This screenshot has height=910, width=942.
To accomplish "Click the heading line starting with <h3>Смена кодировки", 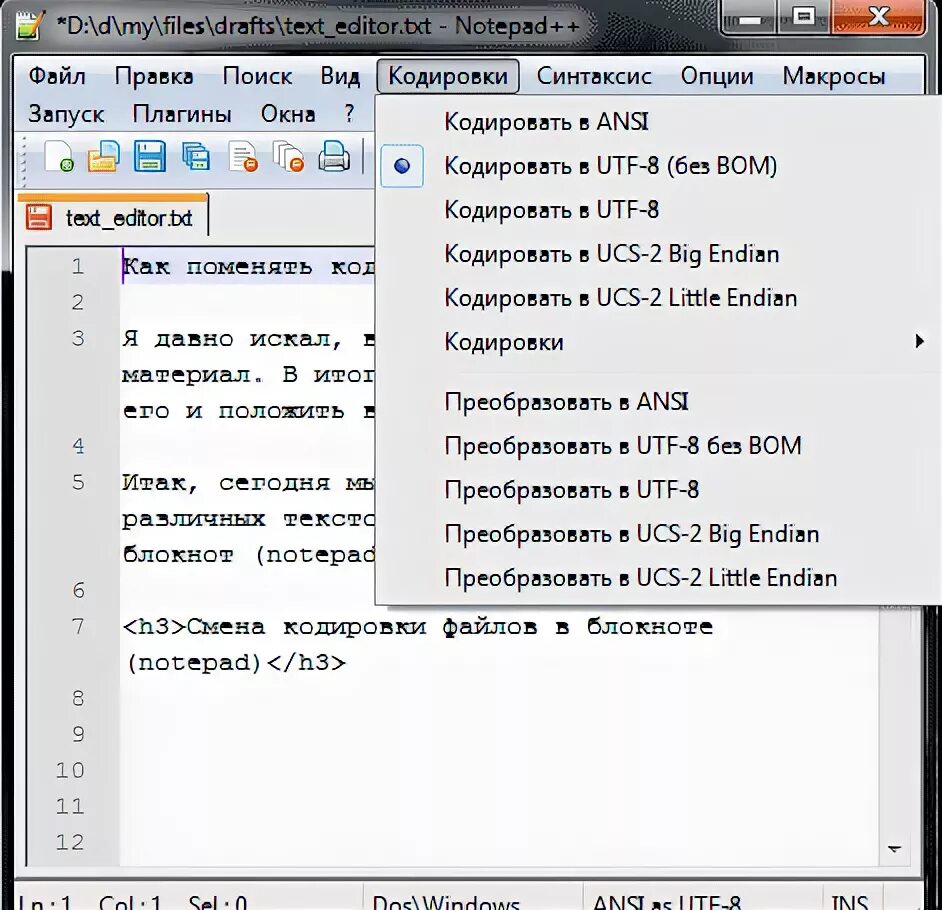I will point(418,626).
